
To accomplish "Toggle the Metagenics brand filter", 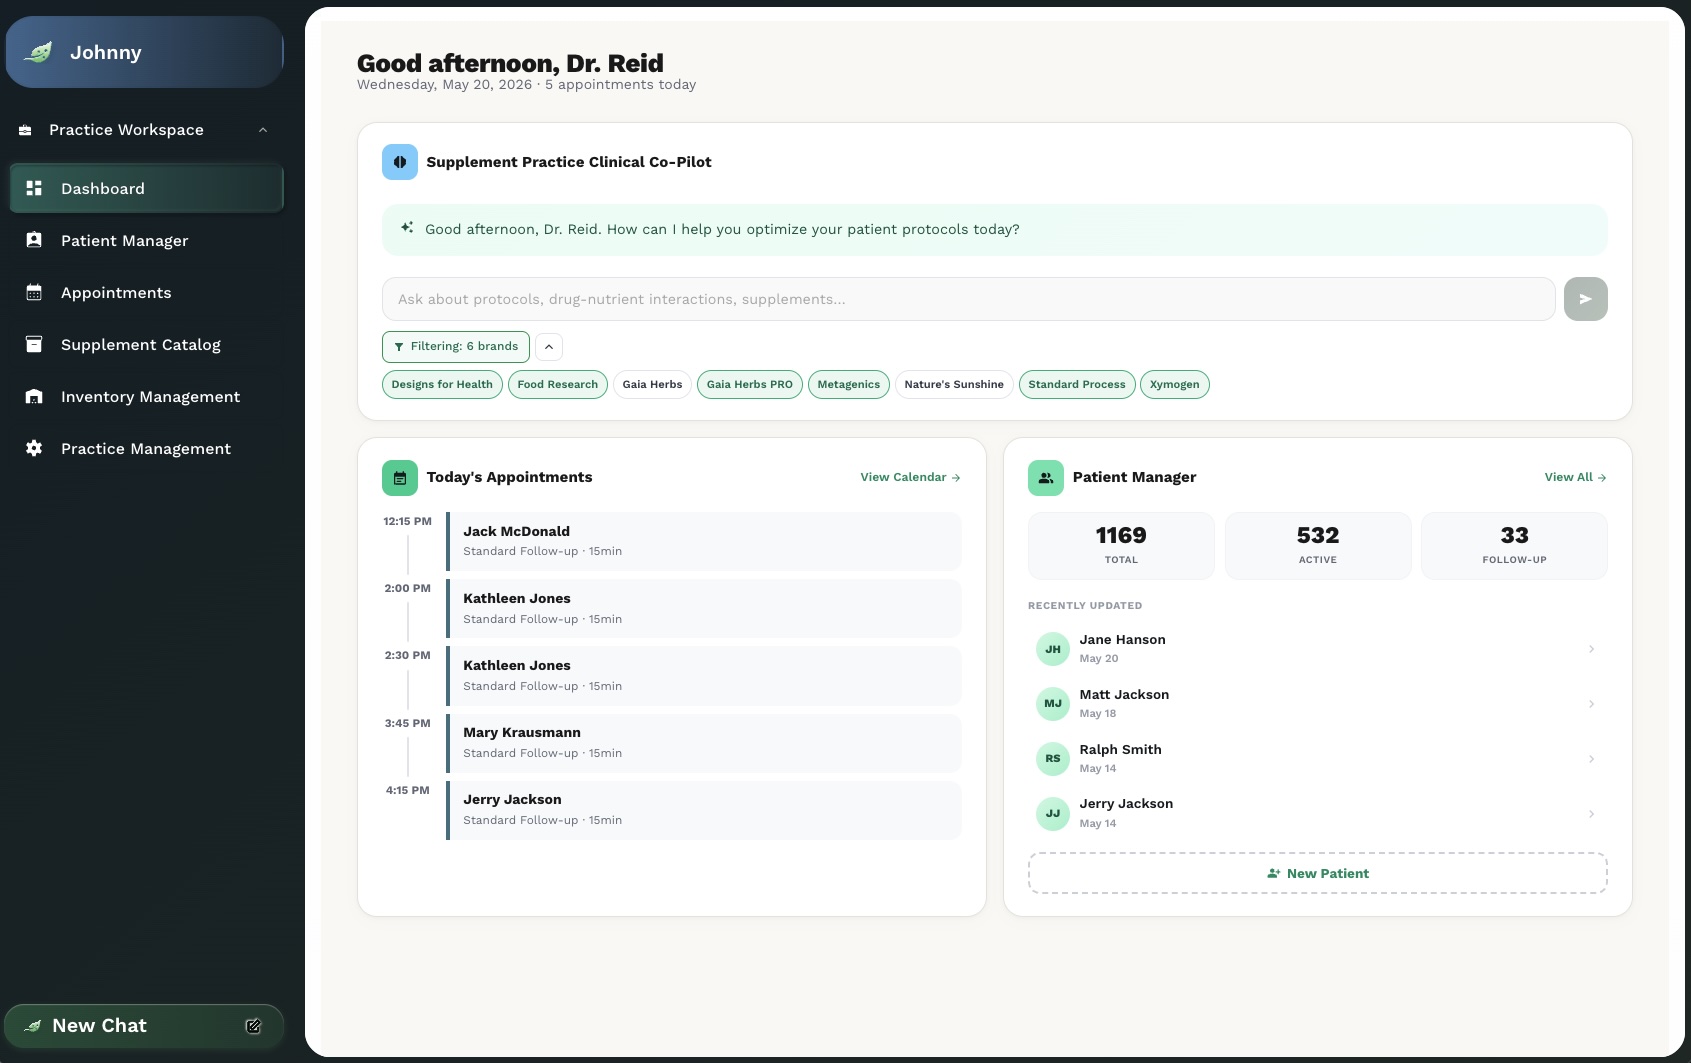I will 849,385.
